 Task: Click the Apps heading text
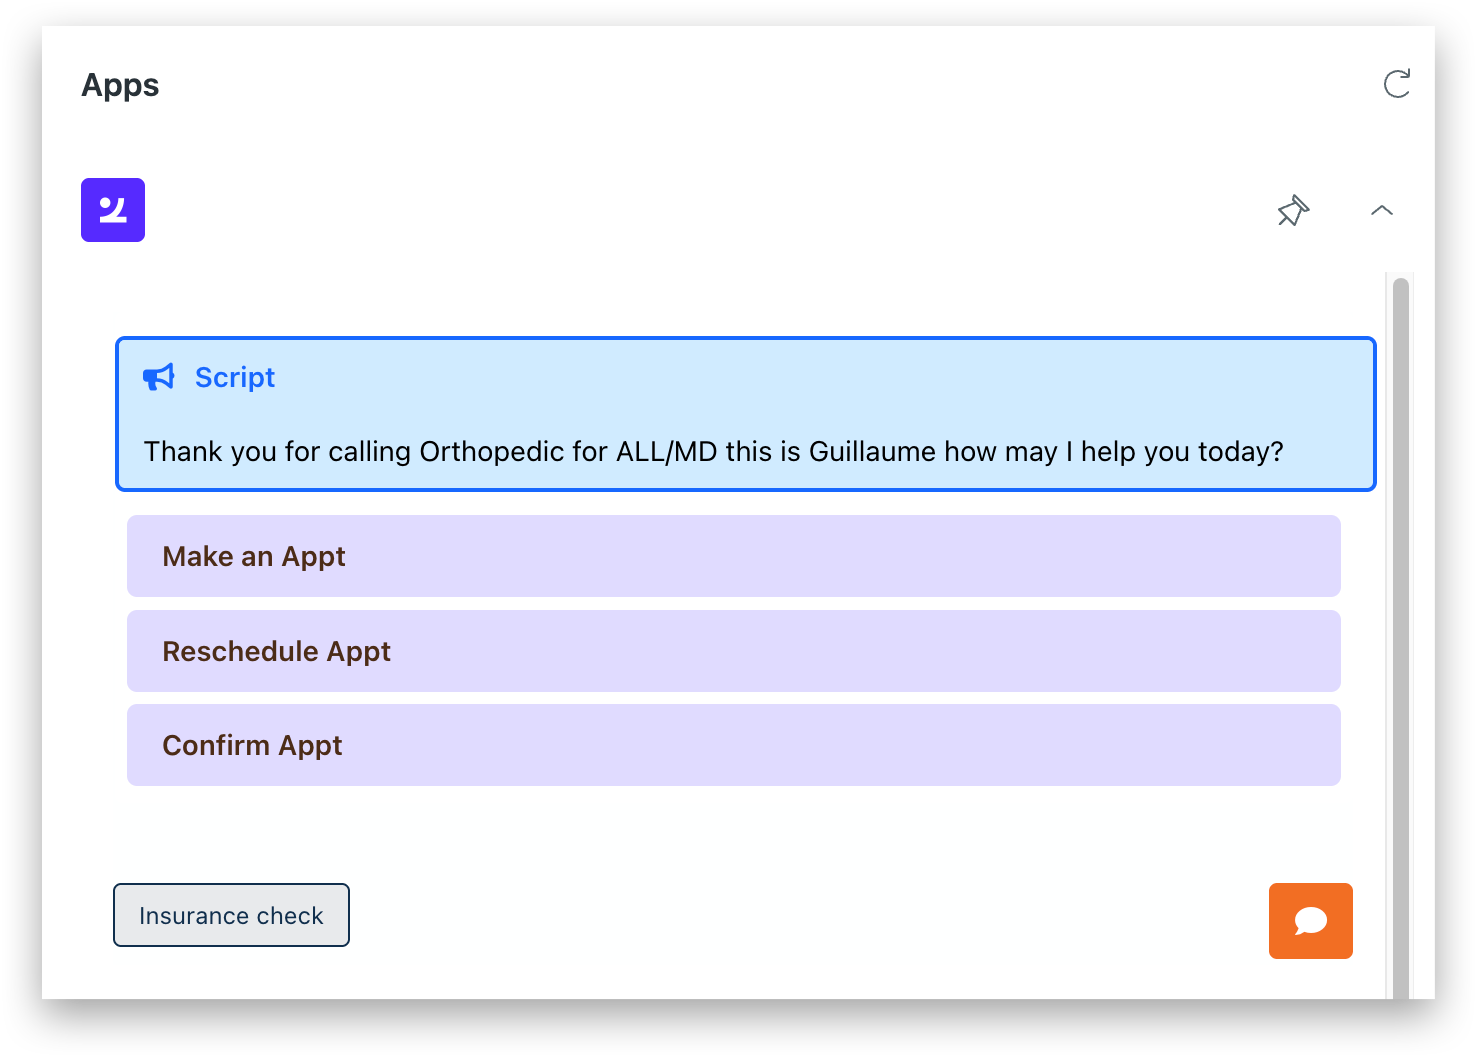[120, 85]
